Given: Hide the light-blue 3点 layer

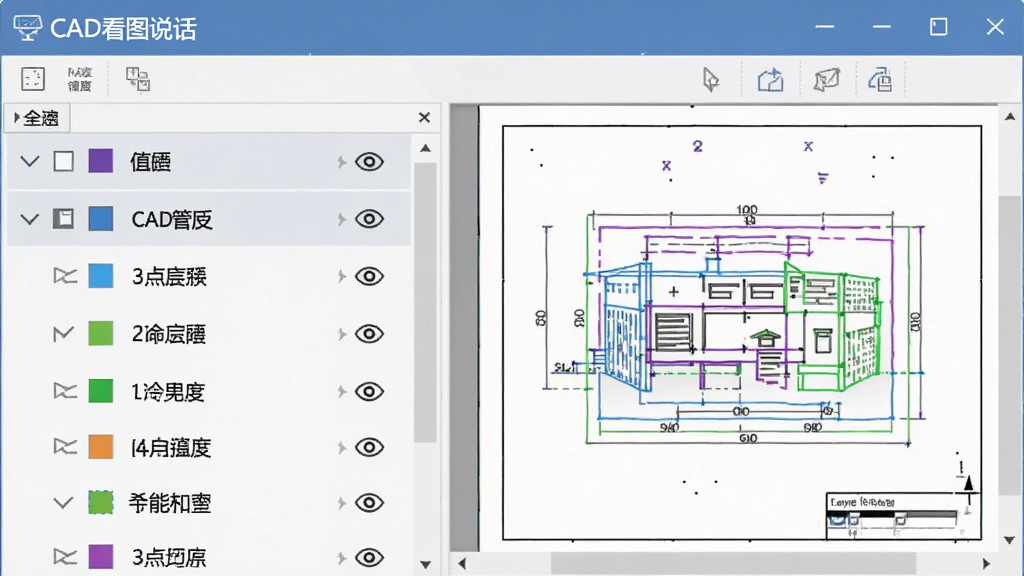Looking at the screenshot, I should click(x=369, y=276).
